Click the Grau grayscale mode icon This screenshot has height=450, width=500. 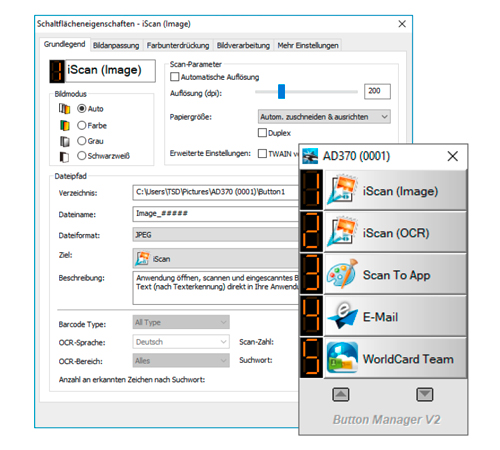click(65, 141)
